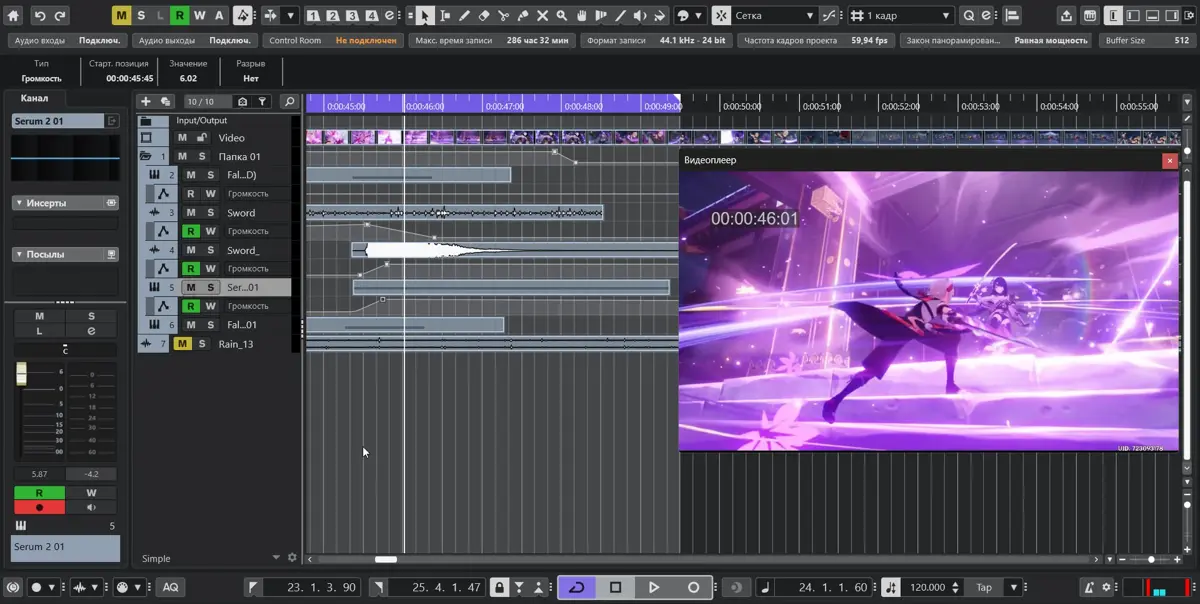This screenshot has height=604, width=1200.
Task: Open metronome click settings gear at bottom
Action: tap(1107, 587)
